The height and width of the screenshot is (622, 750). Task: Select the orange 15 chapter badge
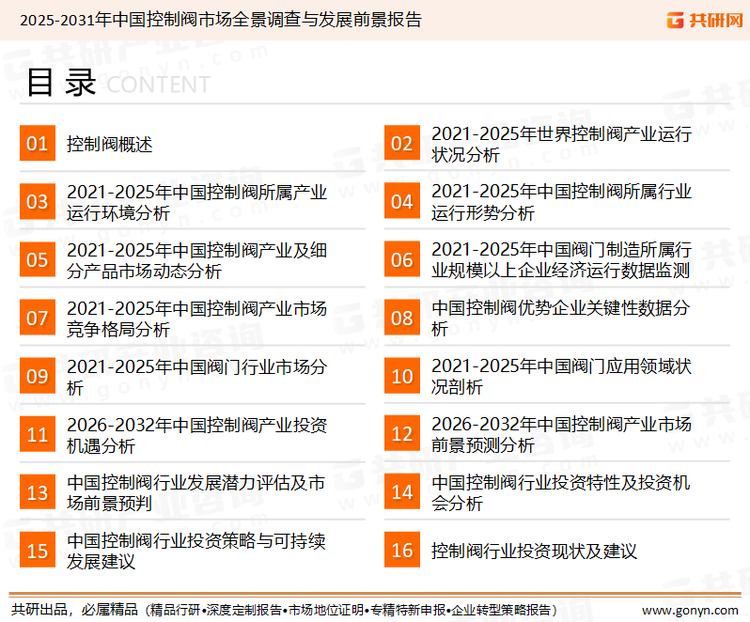coord(37,550)
